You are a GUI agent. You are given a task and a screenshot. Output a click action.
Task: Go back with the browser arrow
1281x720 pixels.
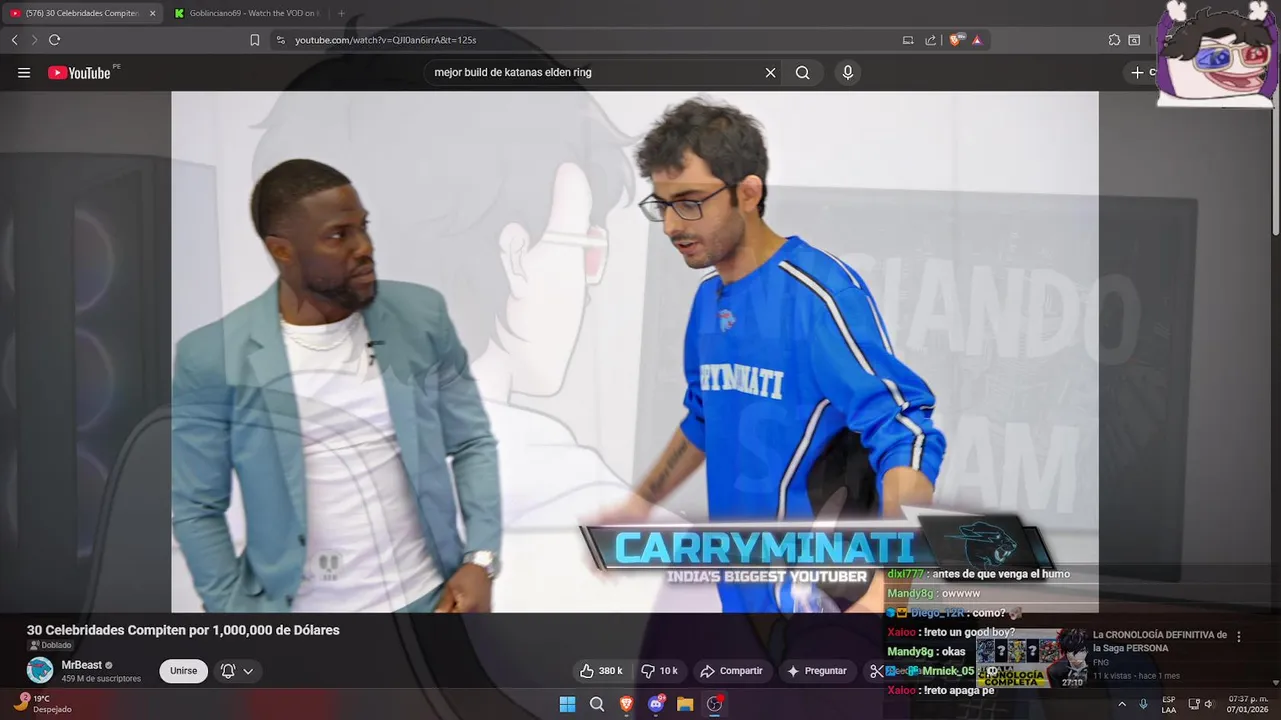pyautogui.click(x=15, y=40)
